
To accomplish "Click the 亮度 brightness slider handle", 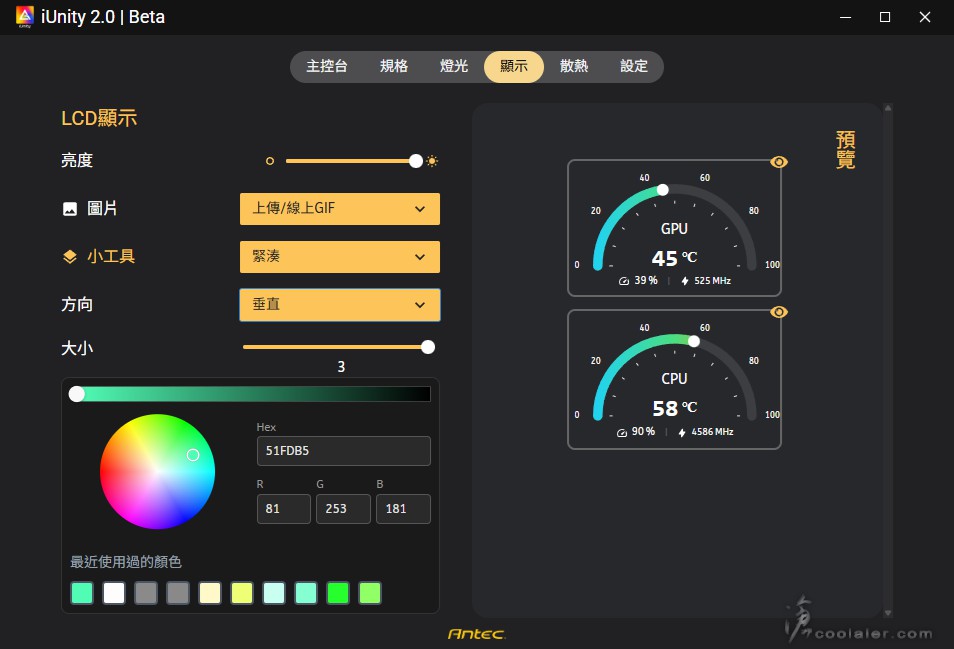I will (416, 161).
